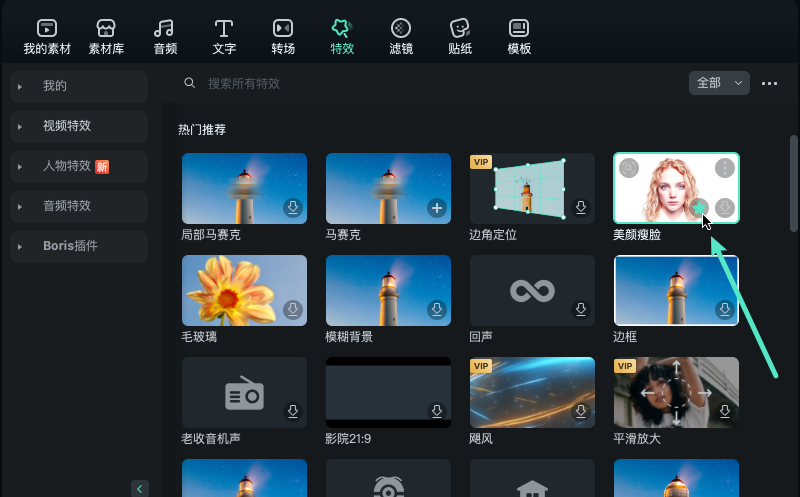The width and height of the screenshot is (800, 497).
Task: Select the 文字 text tab
Action: pyautogui.click(x=224, y=37)
